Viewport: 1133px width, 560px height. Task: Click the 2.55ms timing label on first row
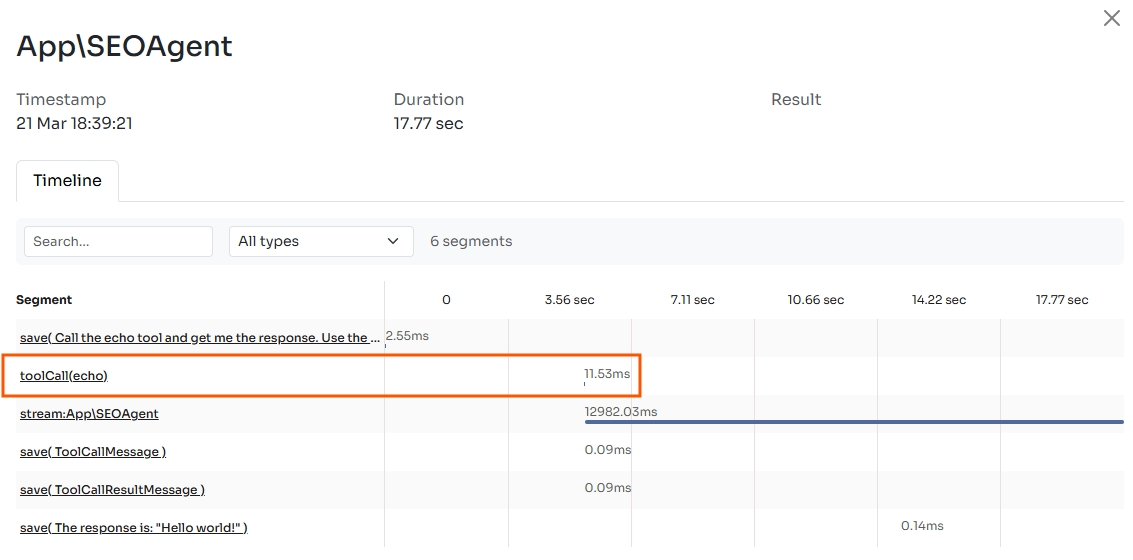coord(407,336)
